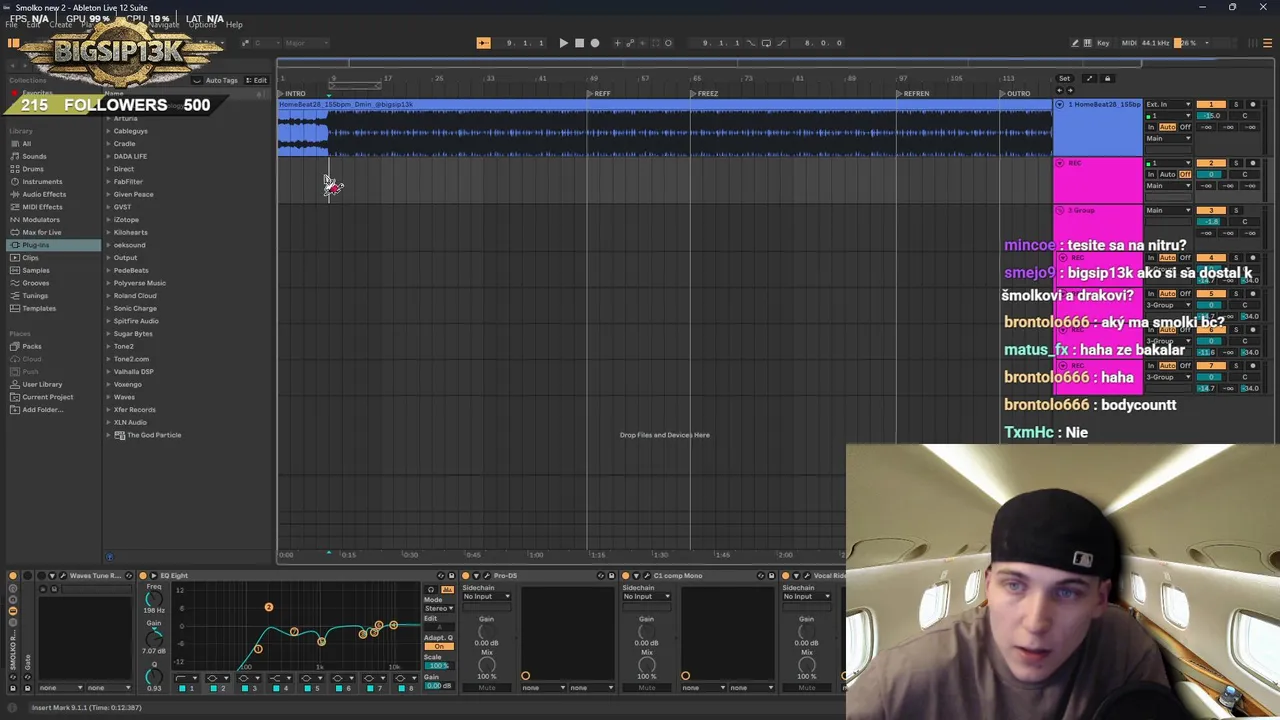Image resolution: width=1280 pixels, height=720 pixels.
Task: Adjust HomeBeat28 track volume -15.0 field
Action: 1212,116
